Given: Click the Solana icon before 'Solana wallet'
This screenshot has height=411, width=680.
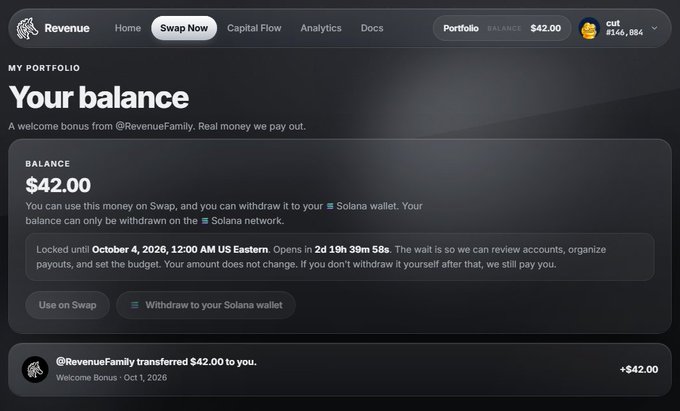Looking at the screenshot, I should pyautogui.click(x=330, y=206).
